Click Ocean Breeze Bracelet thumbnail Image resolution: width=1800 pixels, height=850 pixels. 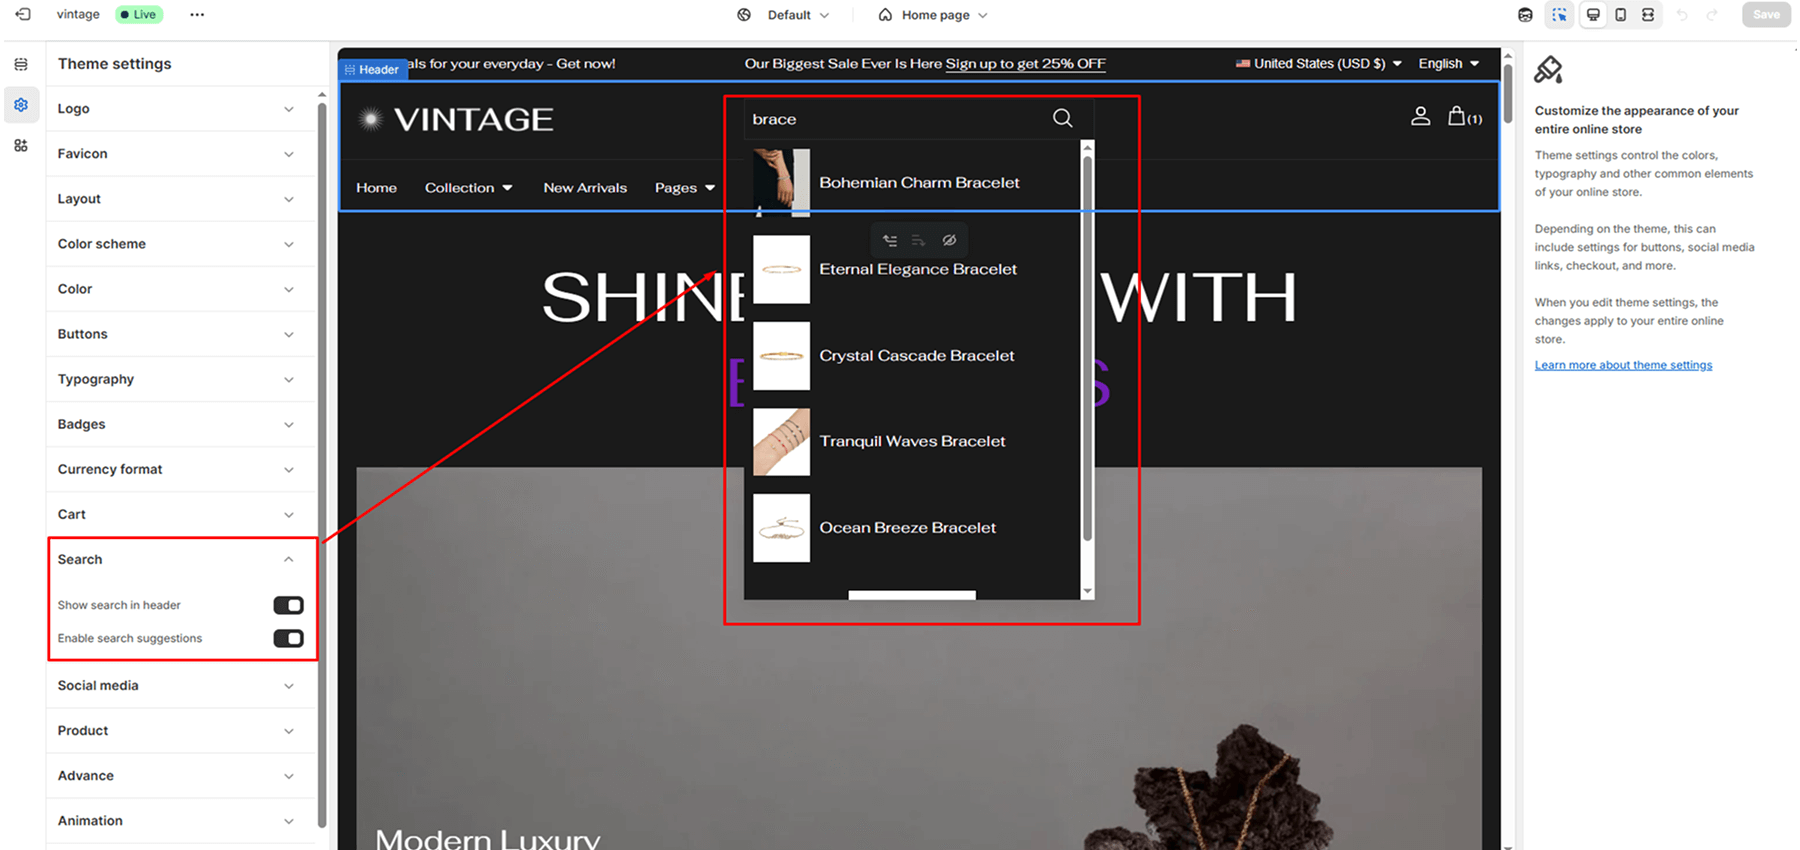781,527
